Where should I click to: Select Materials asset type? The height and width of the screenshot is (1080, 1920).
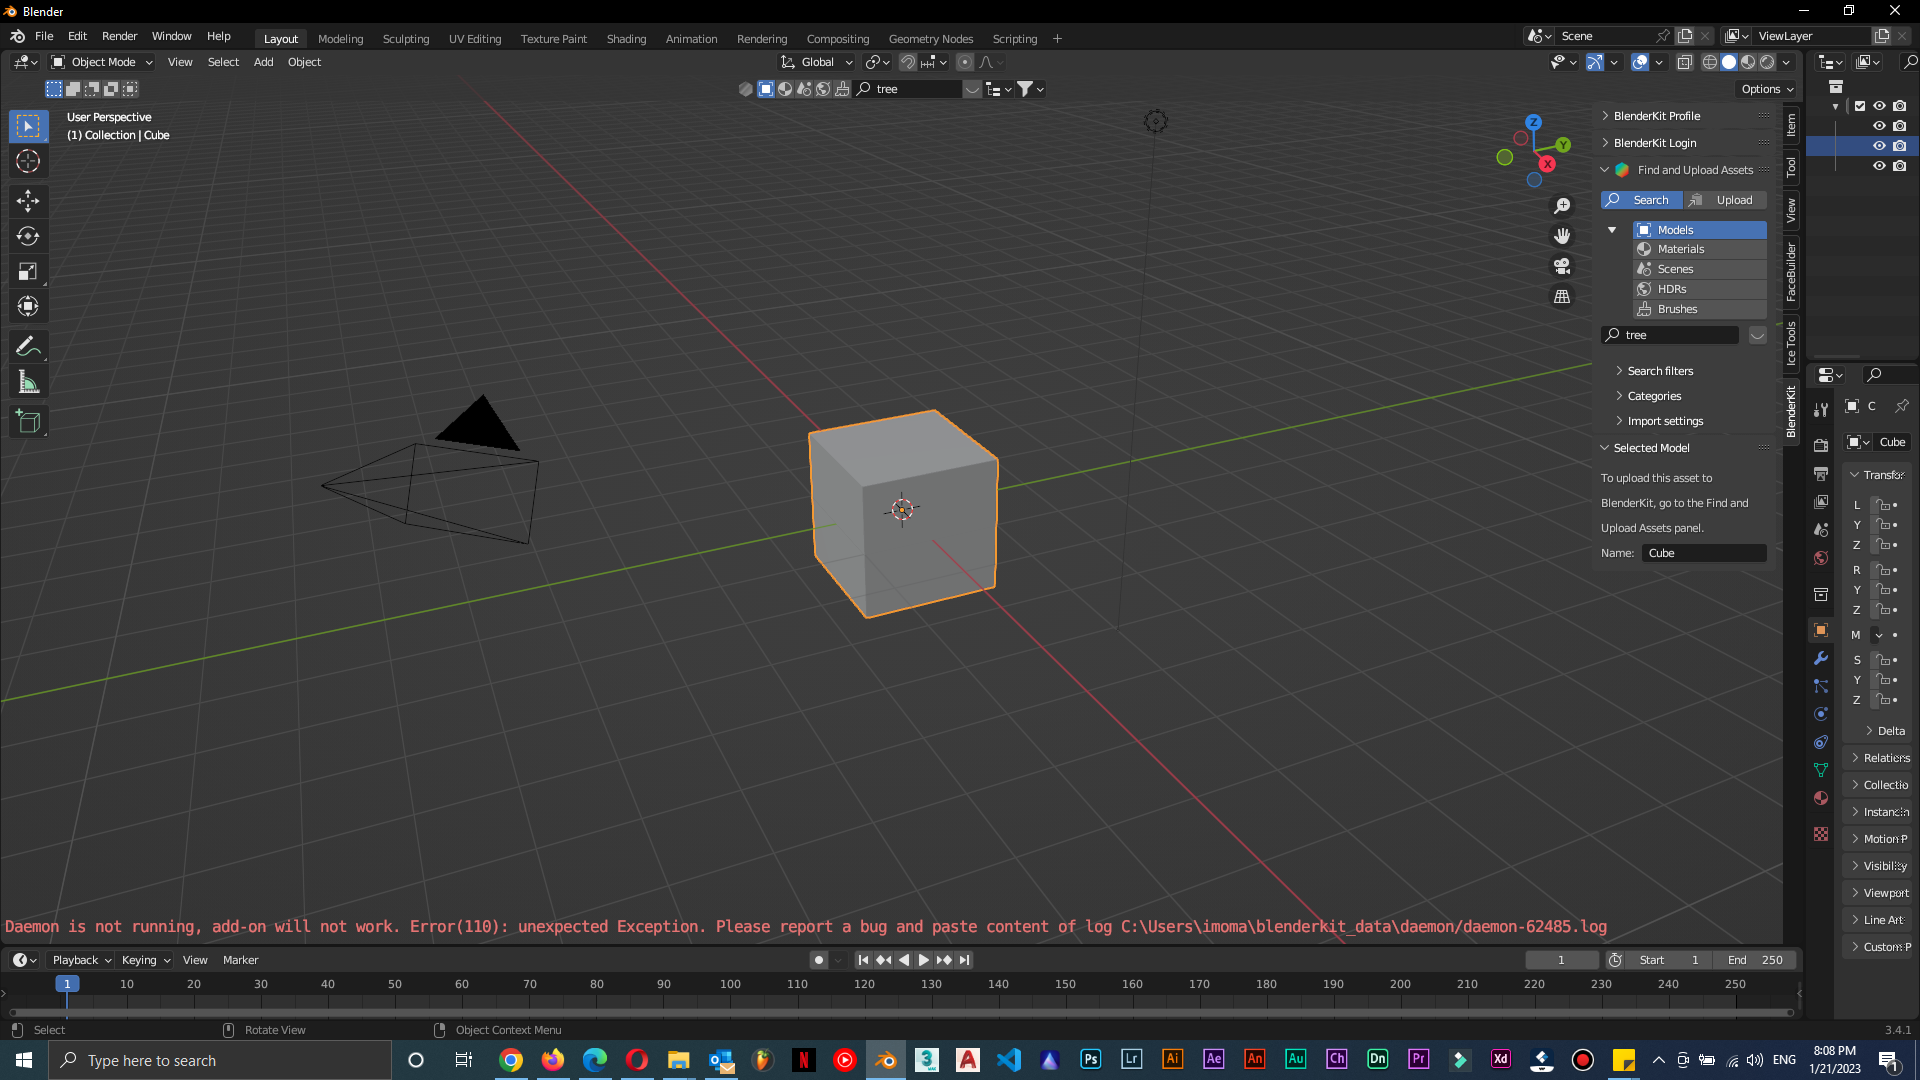[x=1700, y=249]
